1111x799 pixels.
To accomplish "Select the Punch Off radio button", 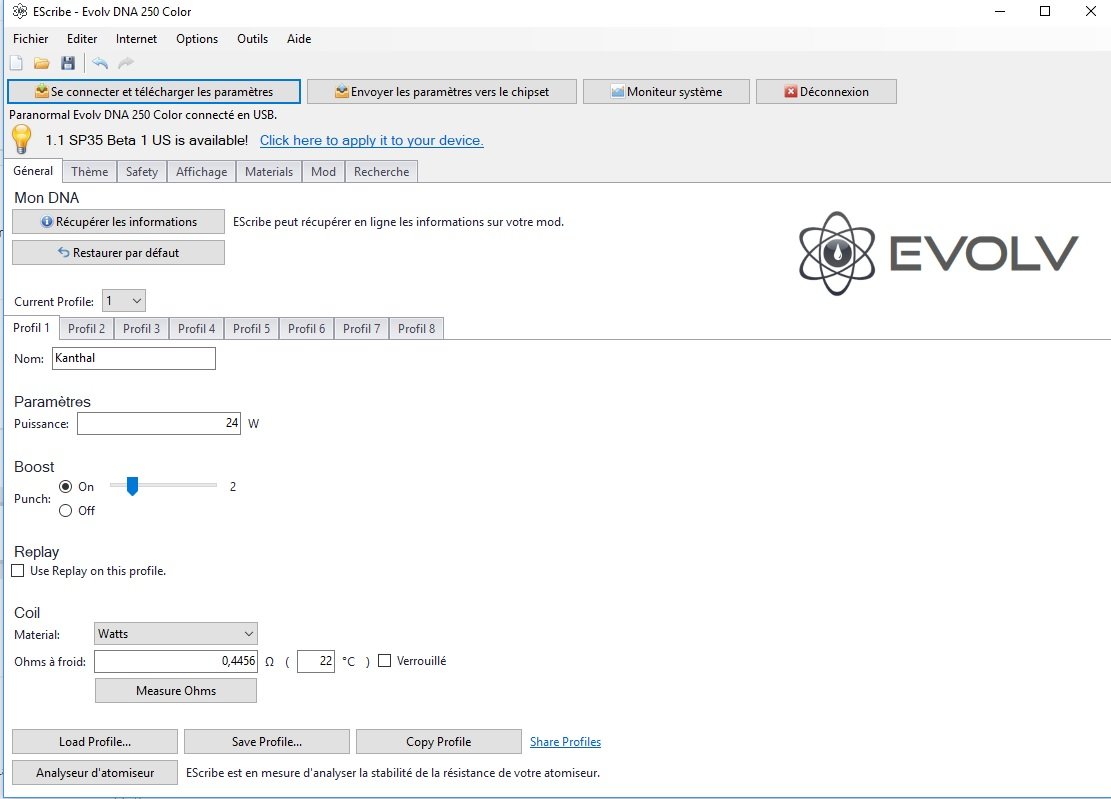I will coord(66,510).
